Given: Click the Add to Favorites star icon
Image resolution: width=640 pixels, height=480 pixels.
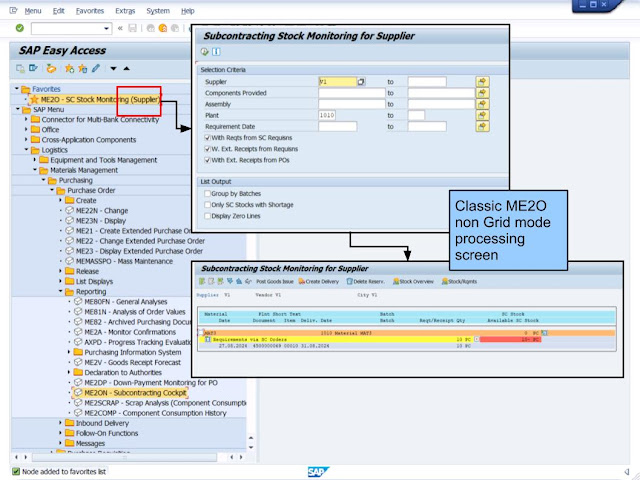Looking at the screenshot, I should [69, 69].
